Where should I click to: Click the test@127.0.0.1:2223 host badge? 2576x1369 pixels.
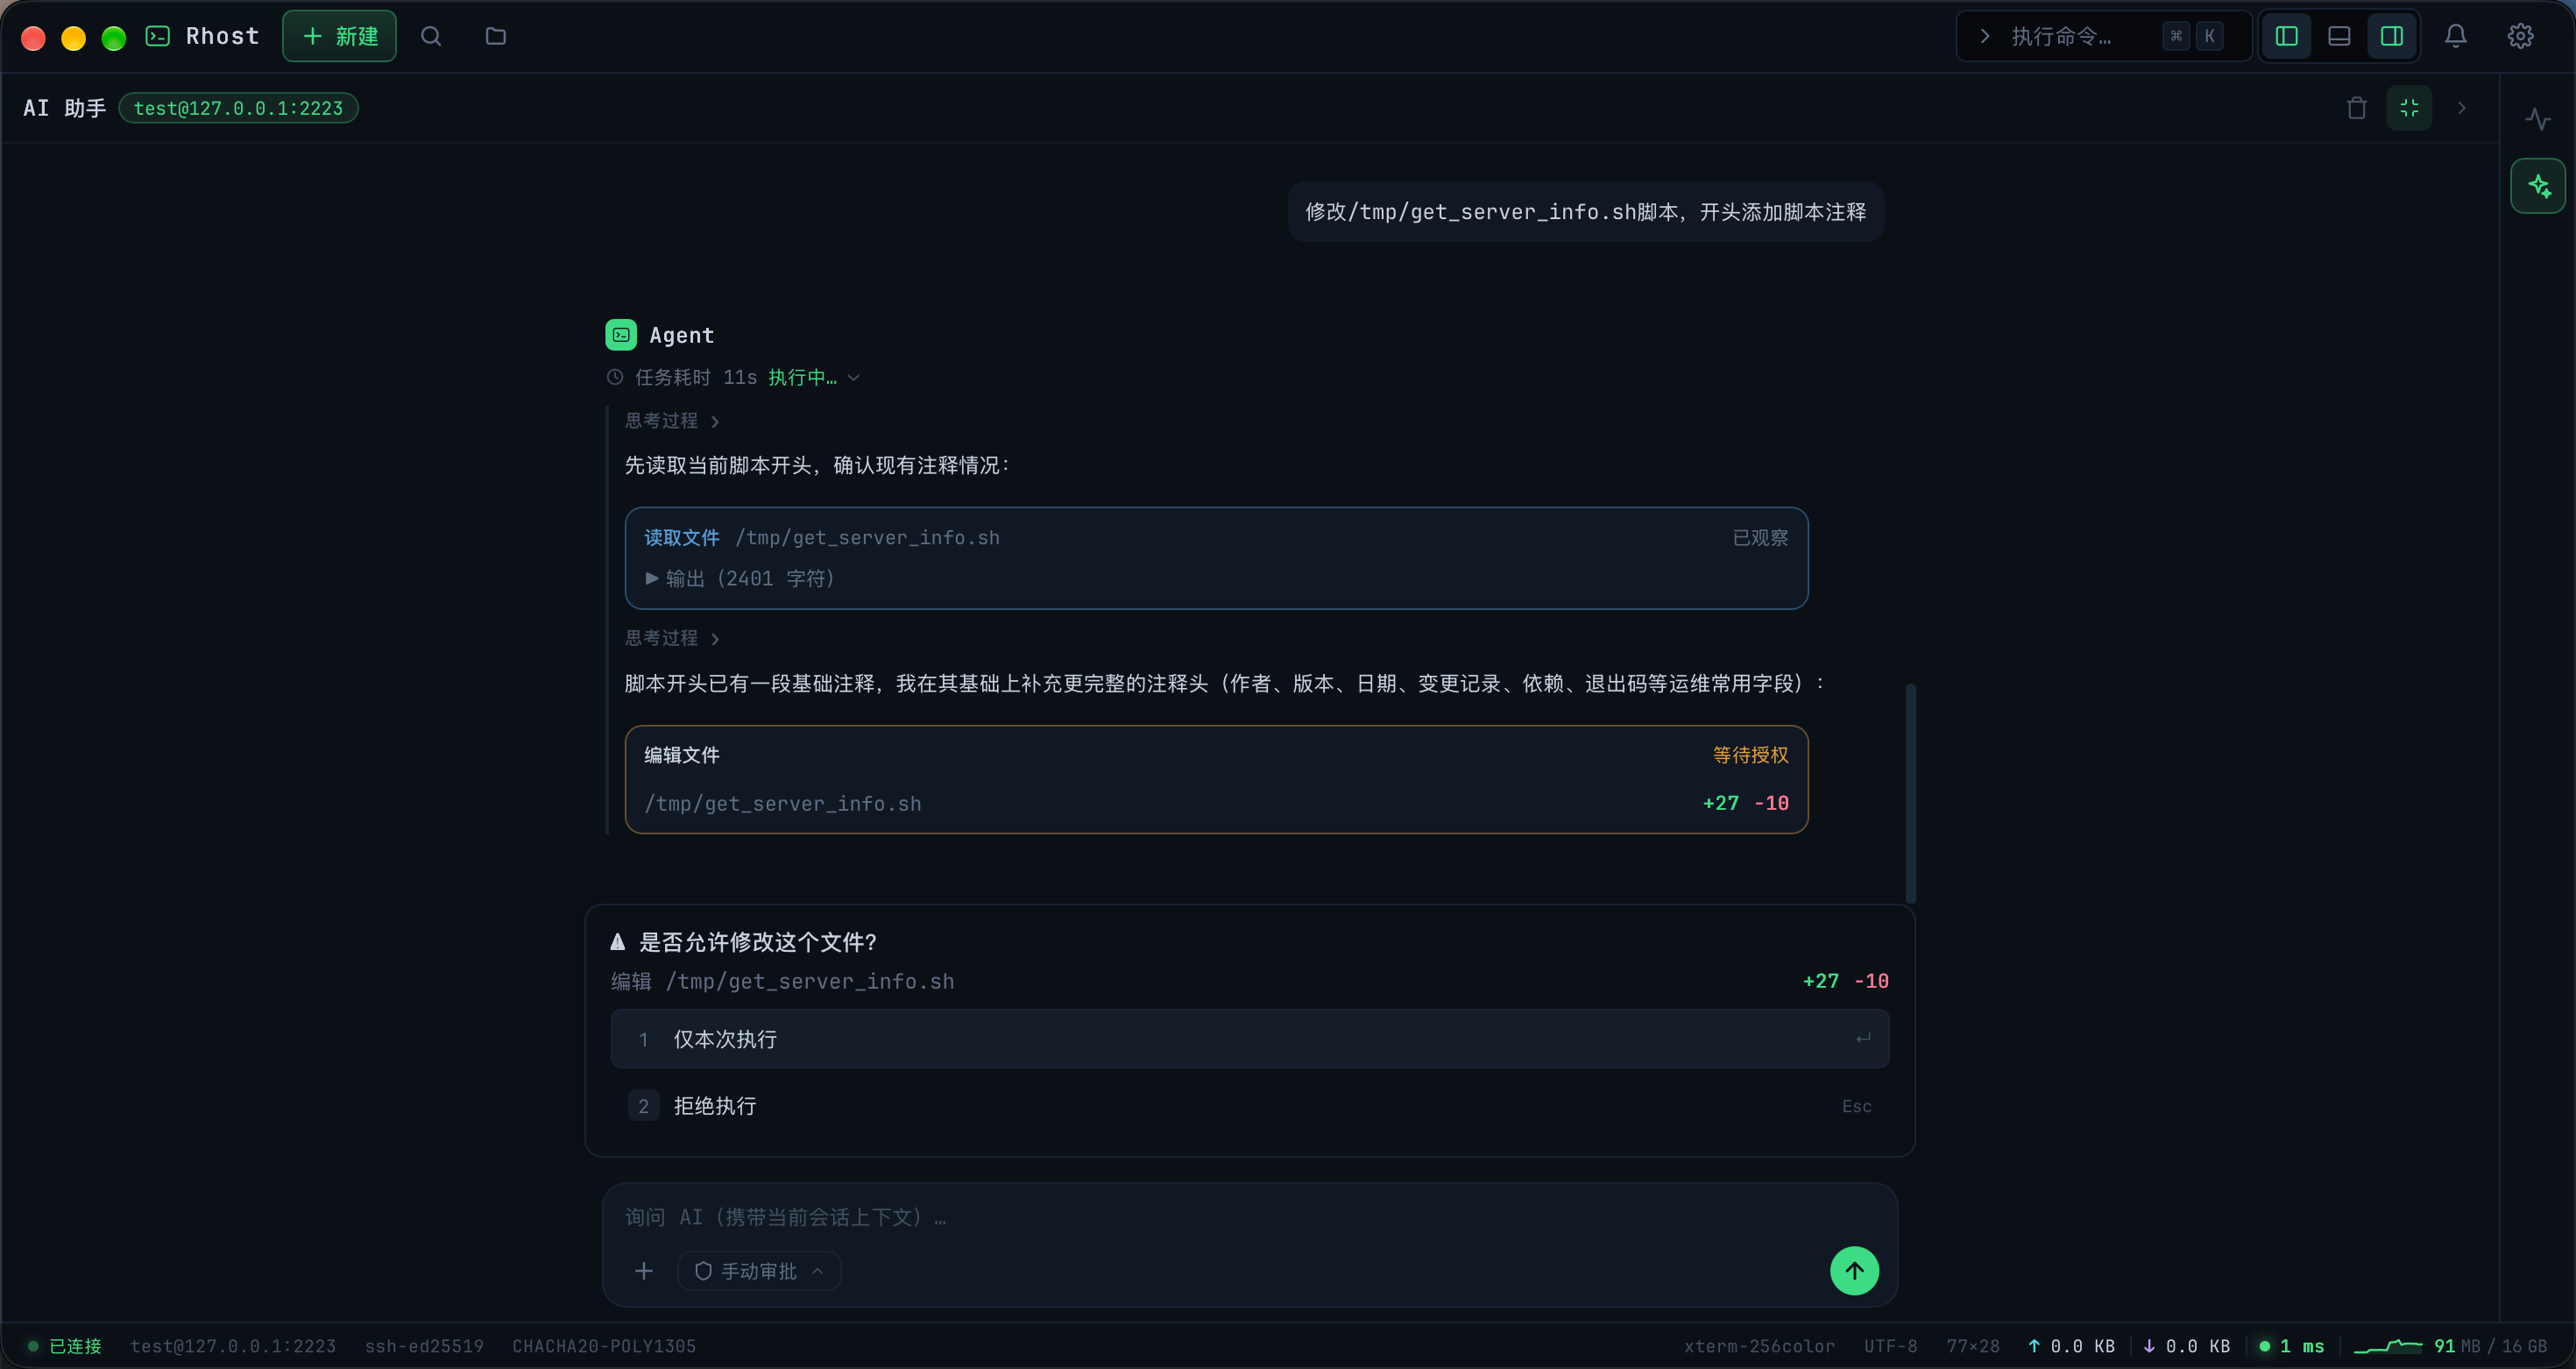[x=238, y=108]
